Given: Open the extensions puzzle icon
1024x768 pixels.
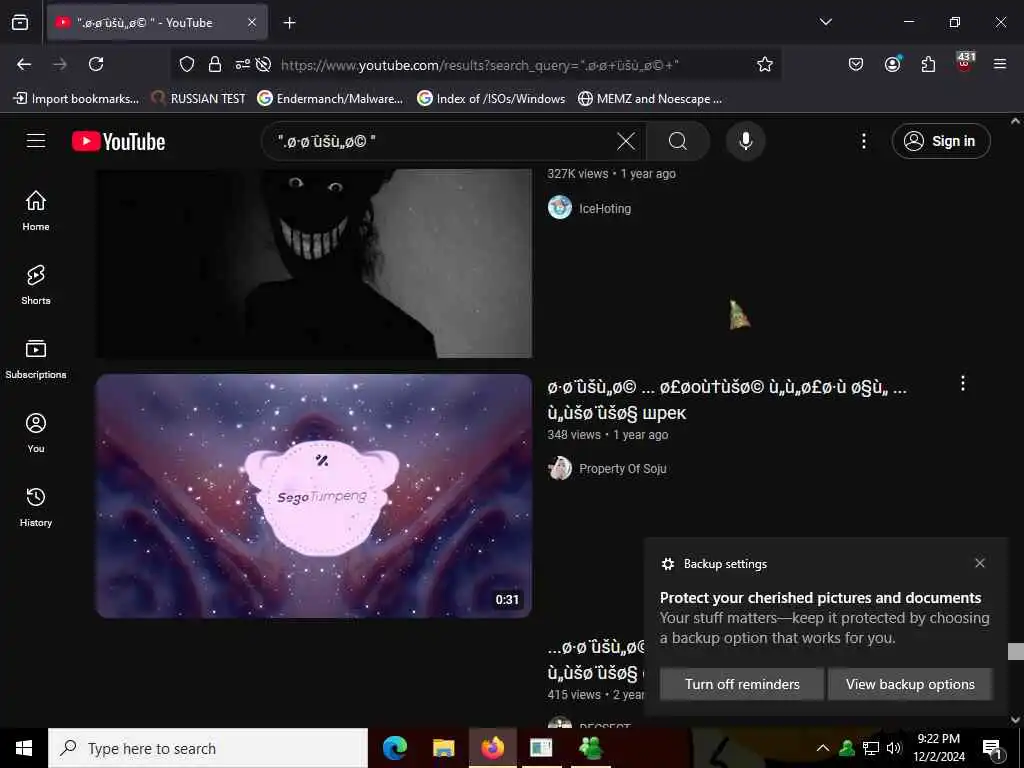Looking at the screenshot, I should (928, 64).
